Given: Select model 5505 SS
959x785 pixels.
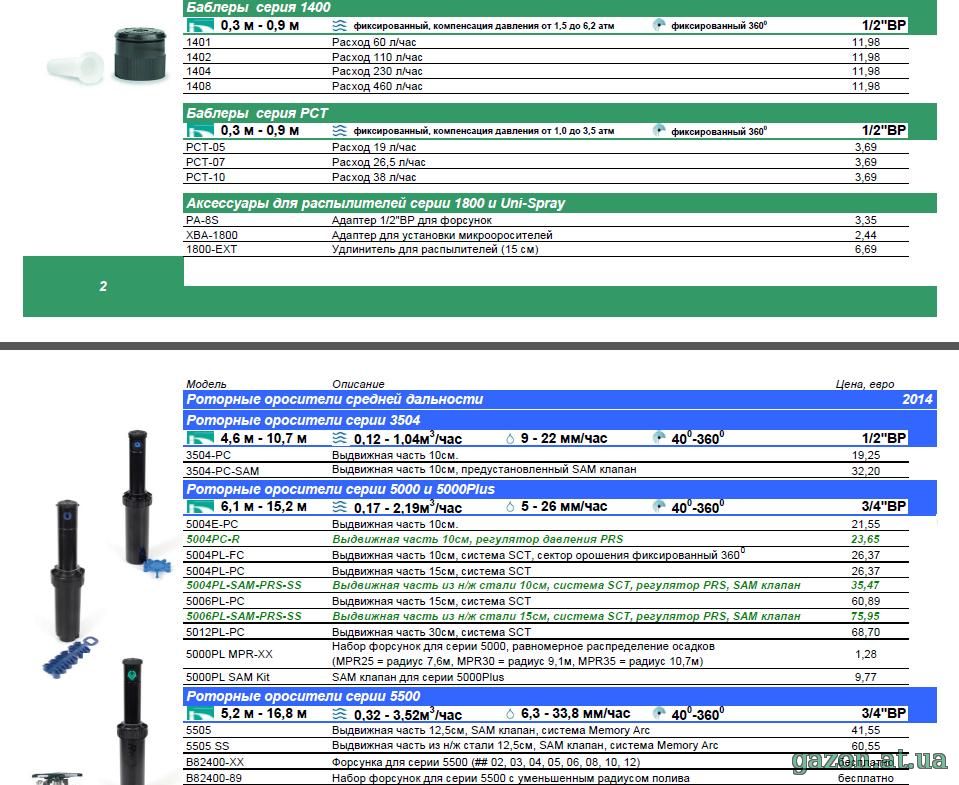Looking at the screenshot, I should click(207, 746).
